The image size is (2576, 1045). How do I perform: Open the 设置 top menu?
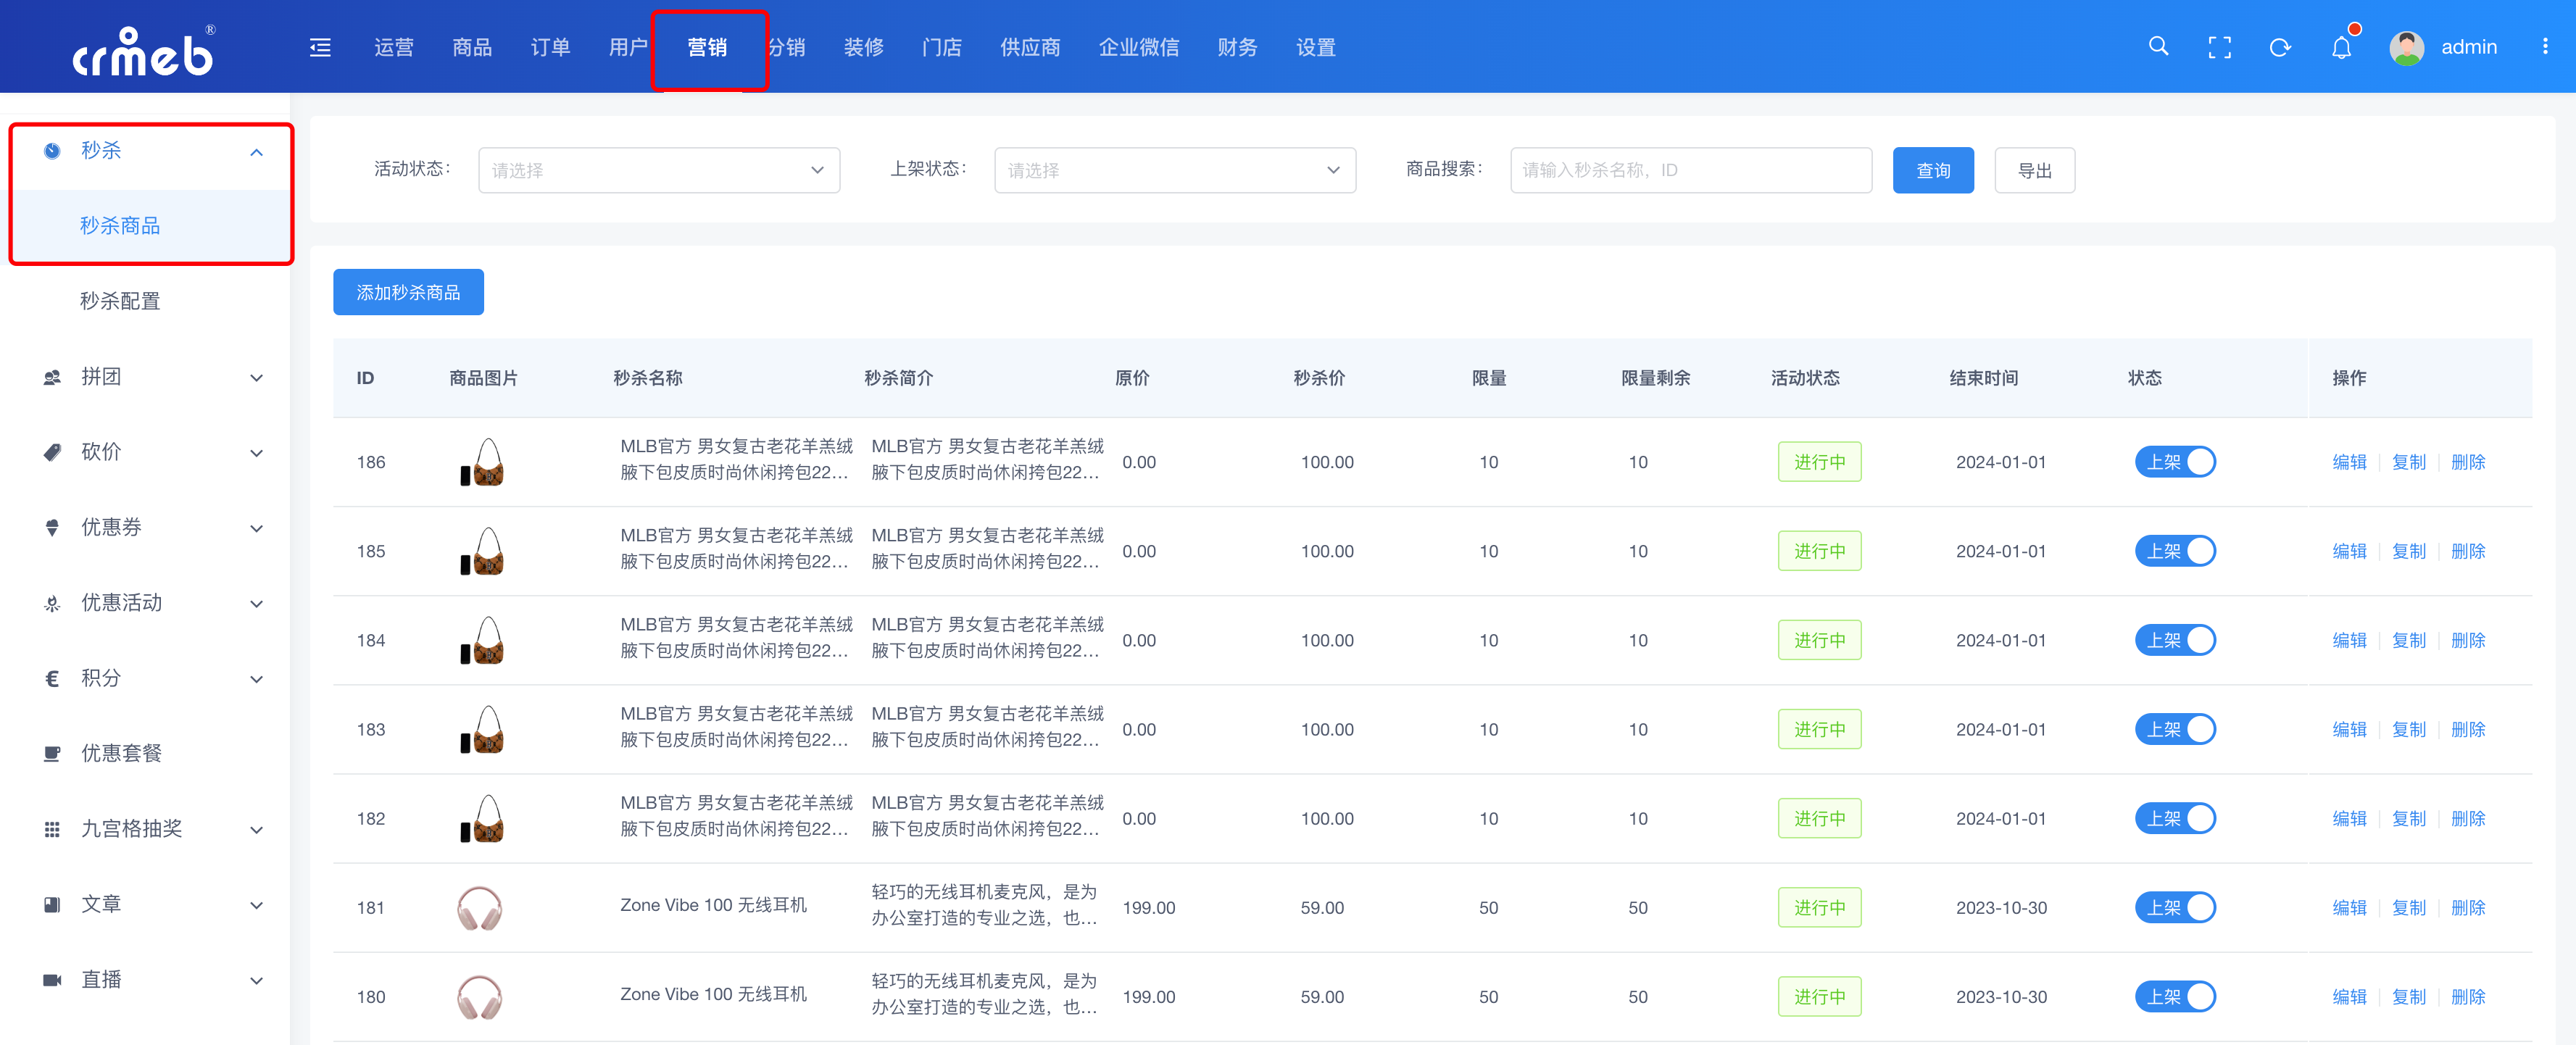1316,47
